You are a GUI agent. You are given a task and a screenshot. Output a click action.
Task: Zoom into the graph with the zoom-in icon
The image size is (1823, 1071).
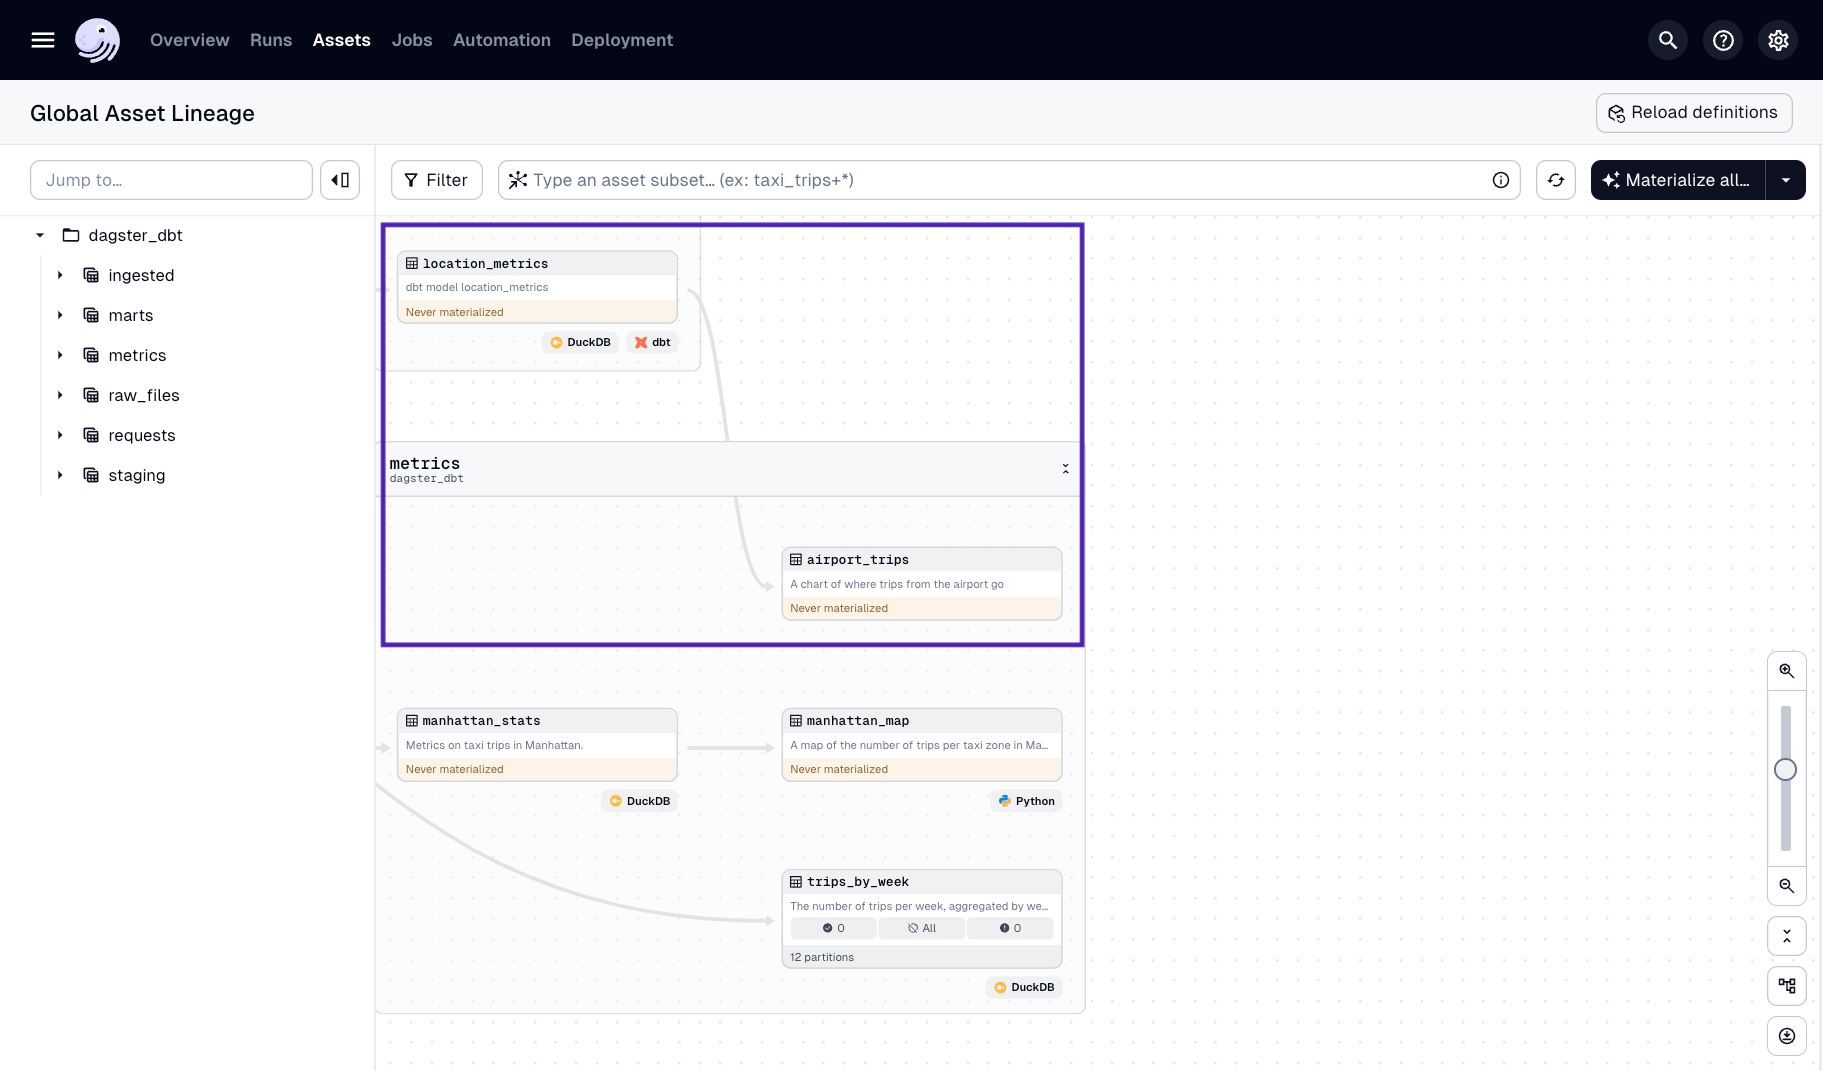tap(1787, 670)
